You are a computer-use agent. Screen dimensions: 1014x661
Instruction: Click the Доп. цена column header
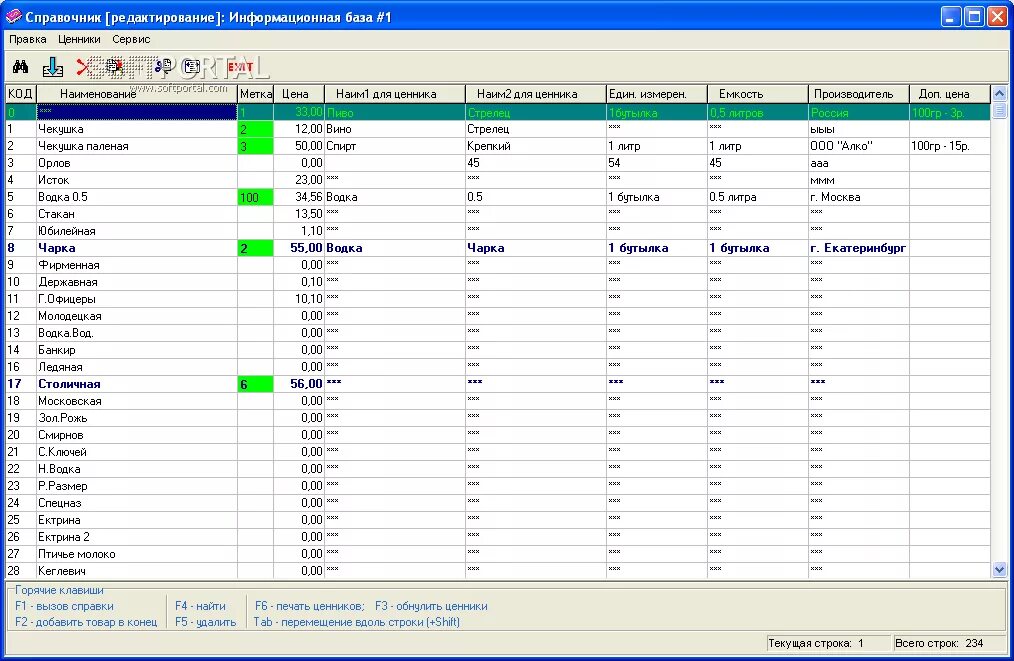pos(949,94)
